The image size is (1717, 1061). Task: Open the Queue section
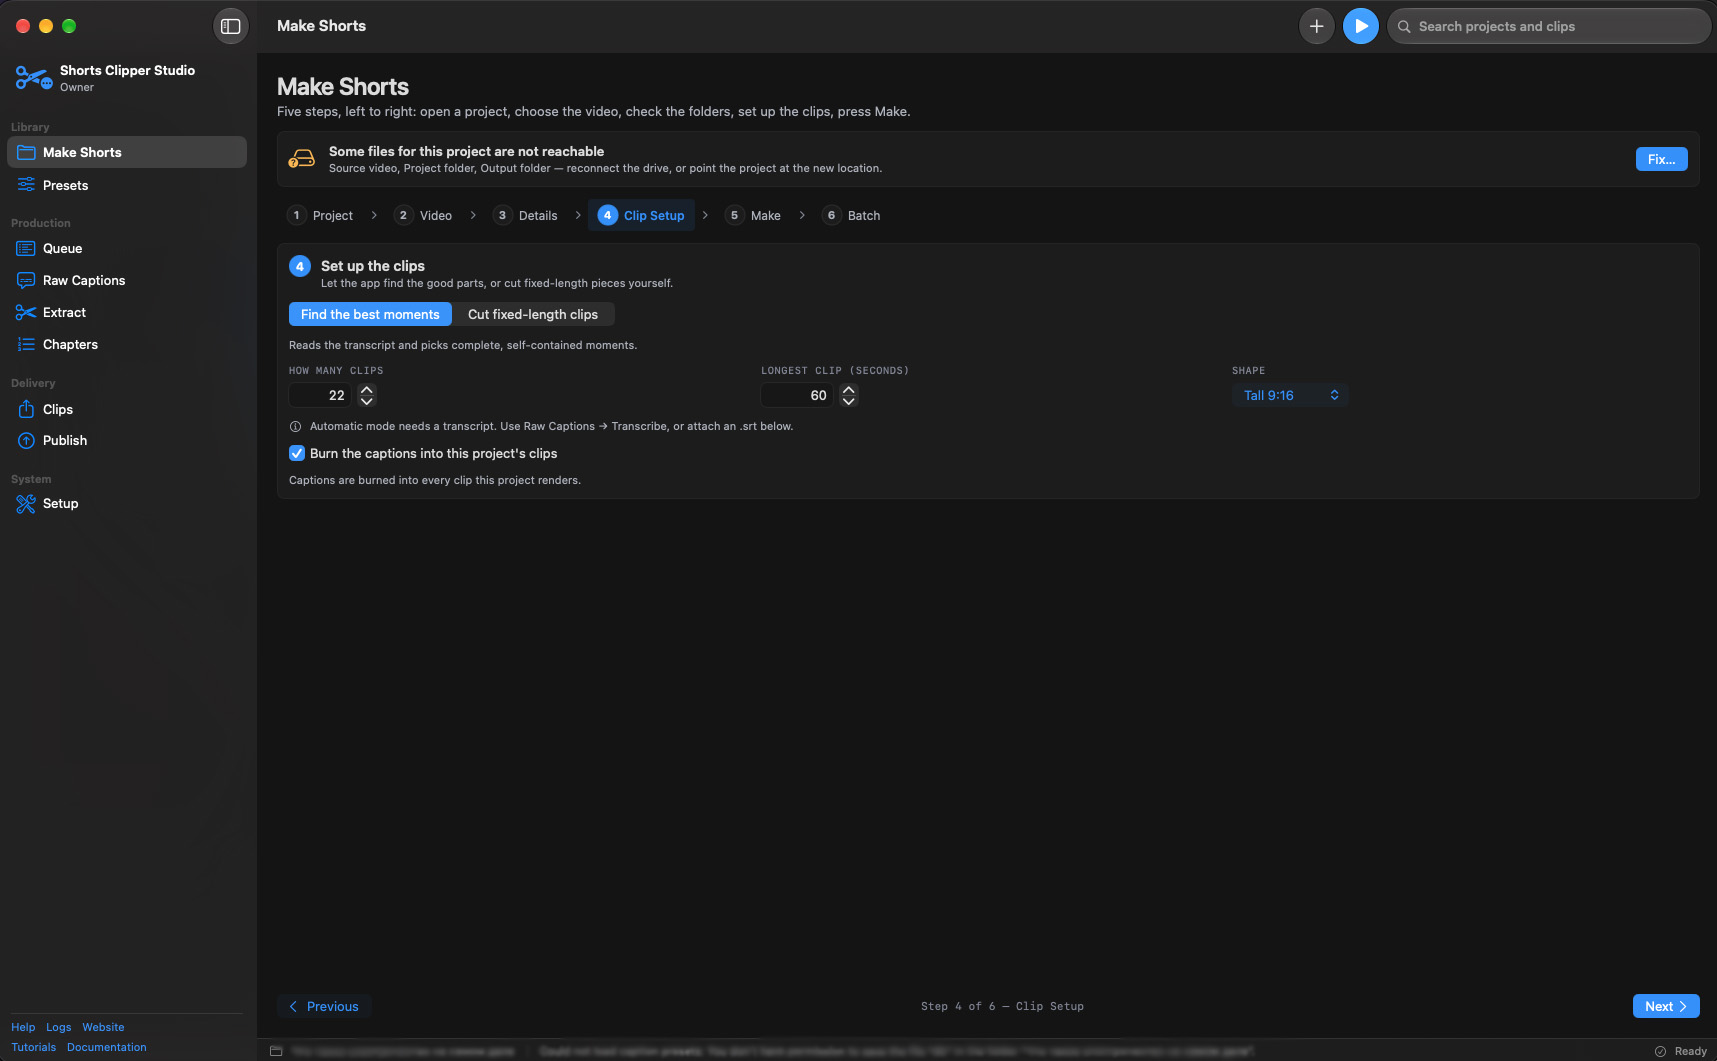pos(127,248)
